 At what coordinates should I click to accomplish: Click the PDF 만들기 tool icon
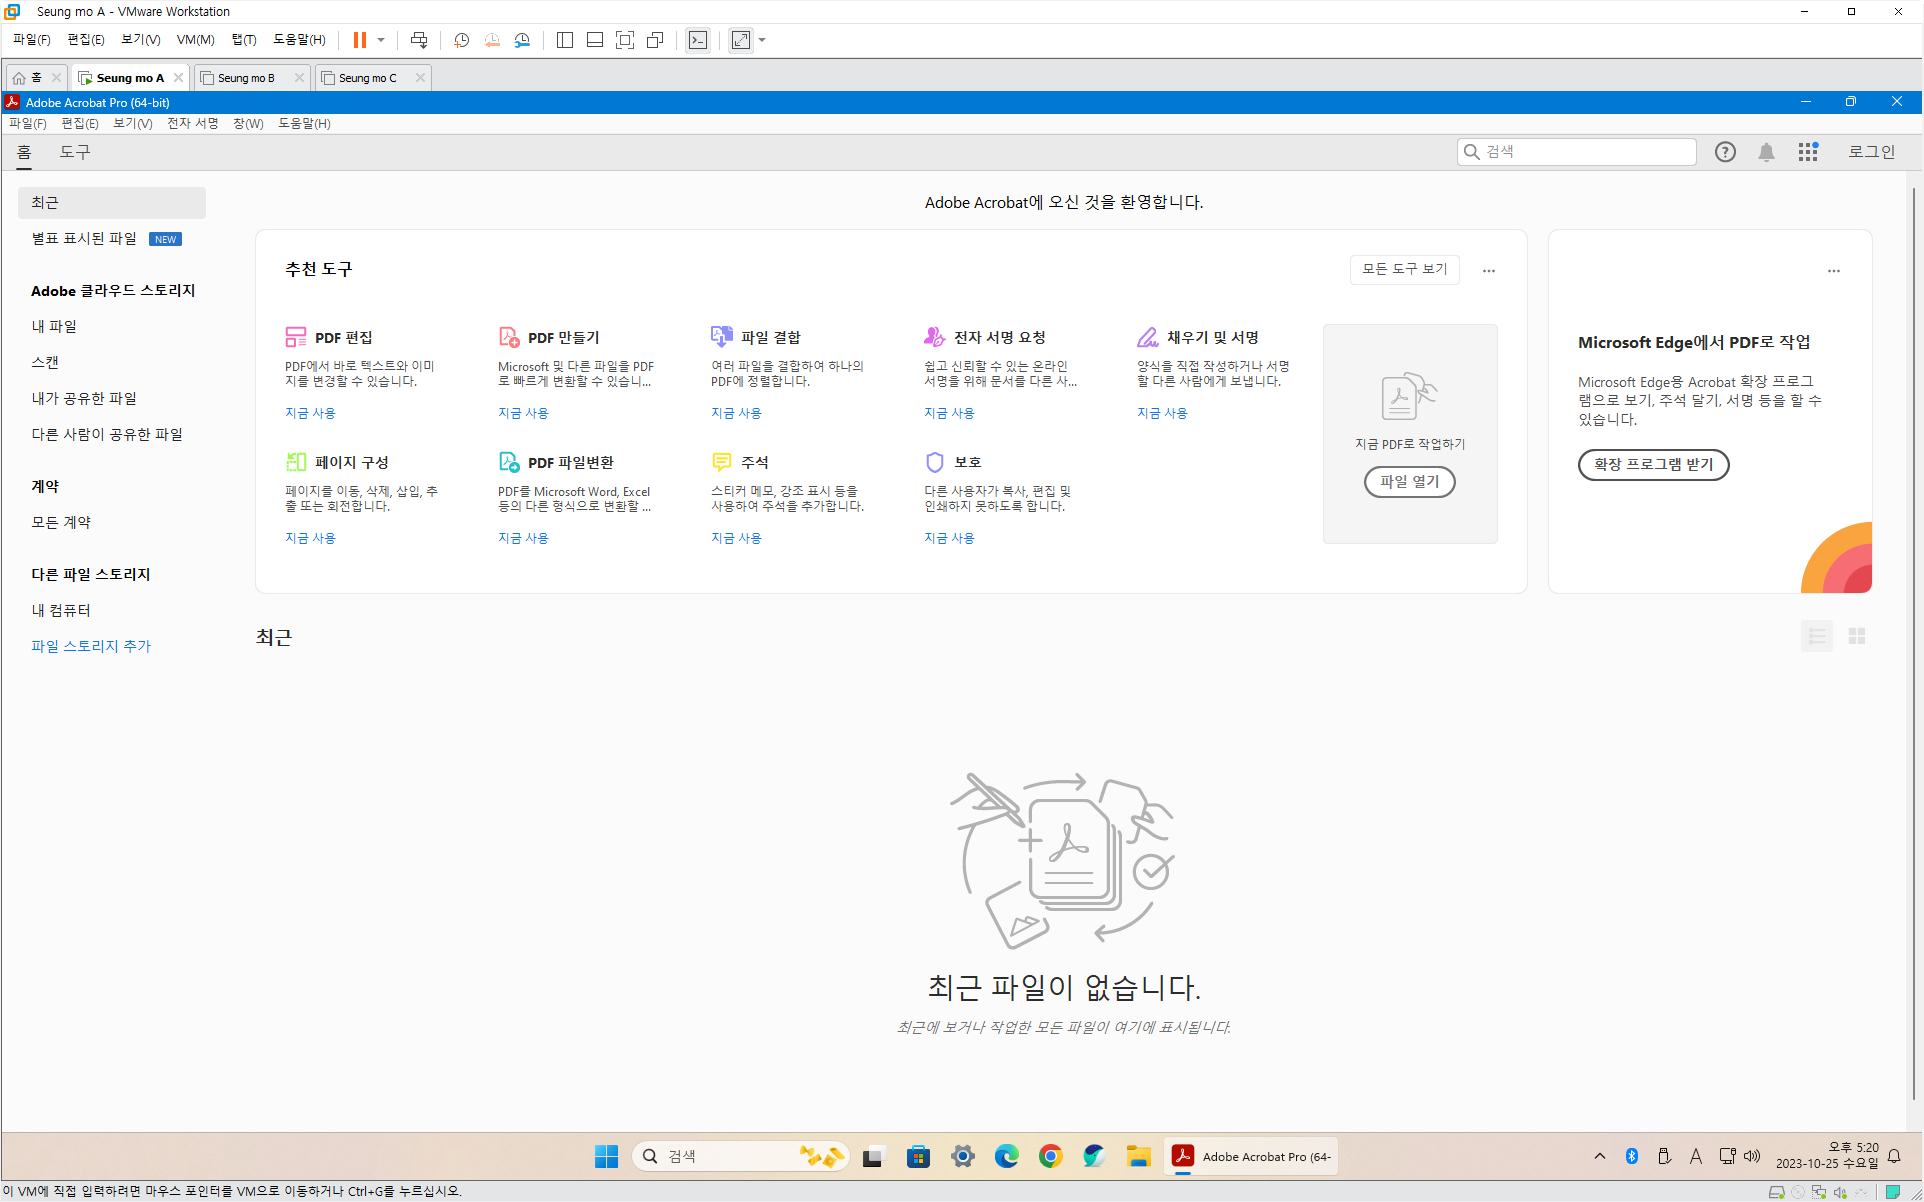click(509, 337)
